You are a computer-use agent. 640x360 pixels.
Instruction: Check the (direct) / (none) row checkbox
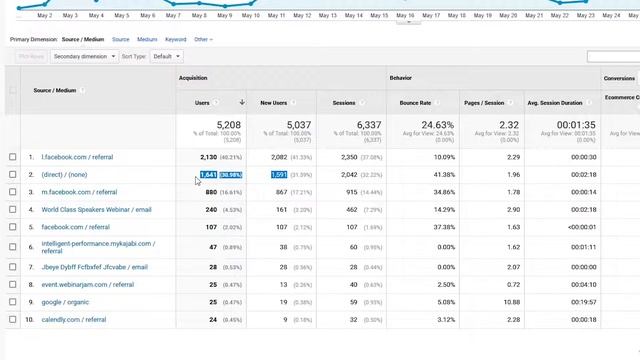(x=13, y=174)
